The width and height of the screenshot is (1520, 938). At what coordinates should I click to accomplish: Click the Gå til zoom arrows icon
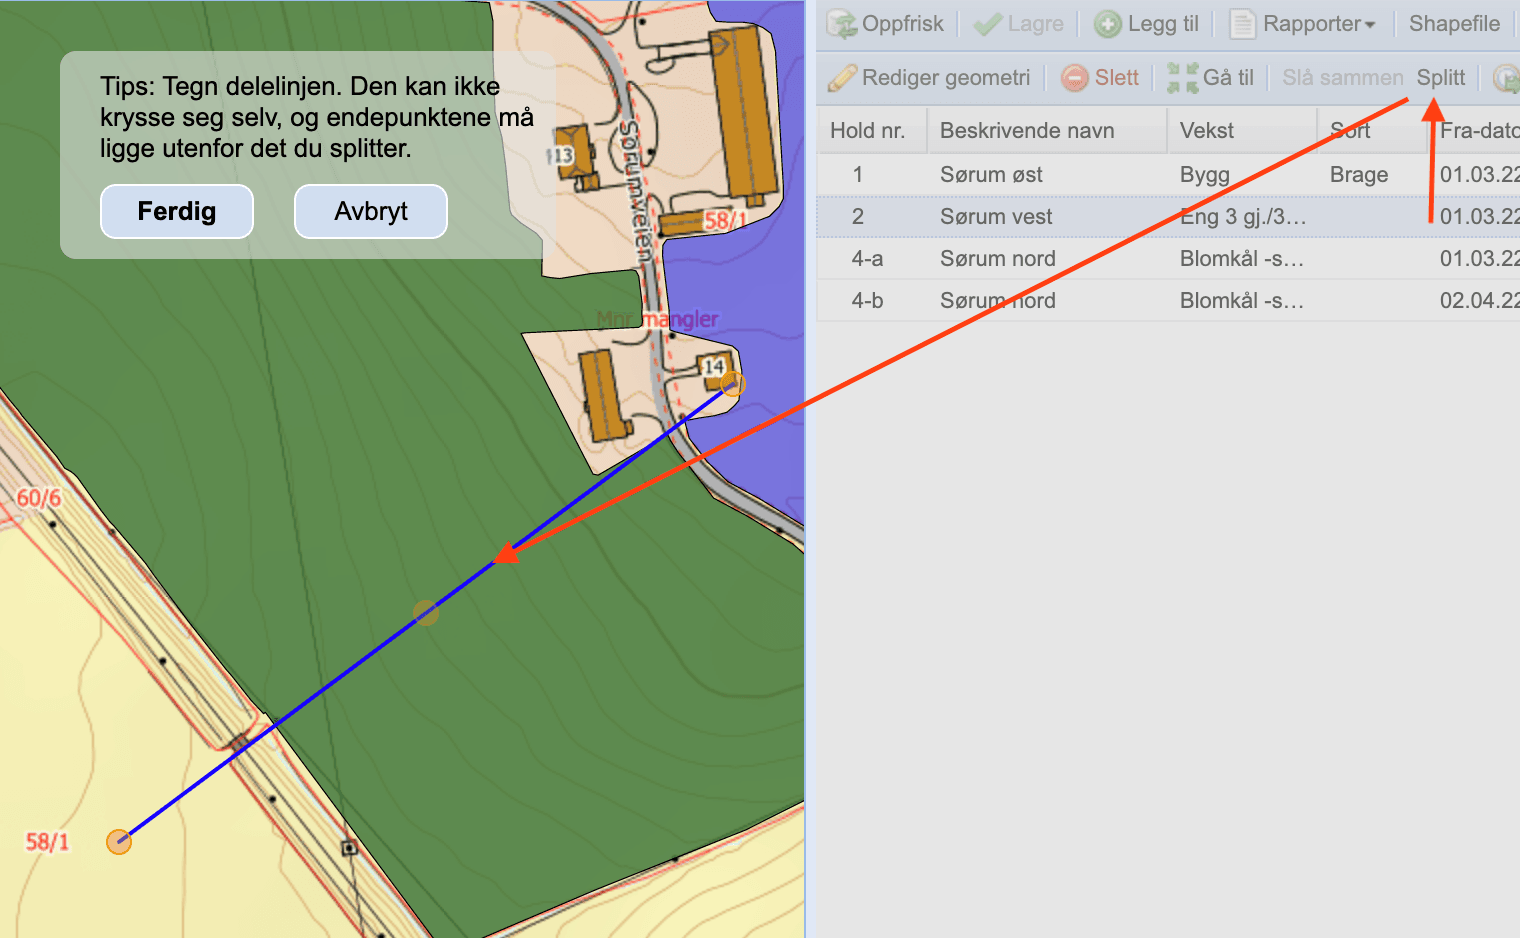tap(1183, 78)
